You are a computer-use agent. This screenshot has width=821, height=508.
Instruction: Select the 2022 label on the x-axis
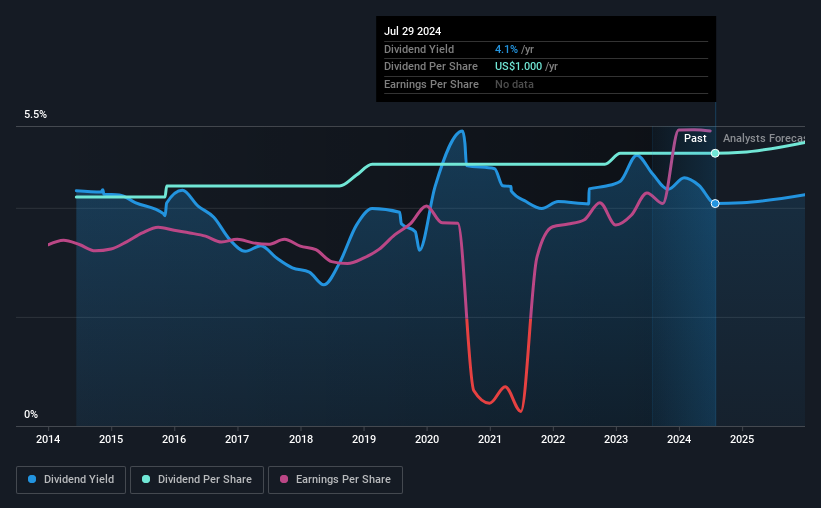(553, 439)
